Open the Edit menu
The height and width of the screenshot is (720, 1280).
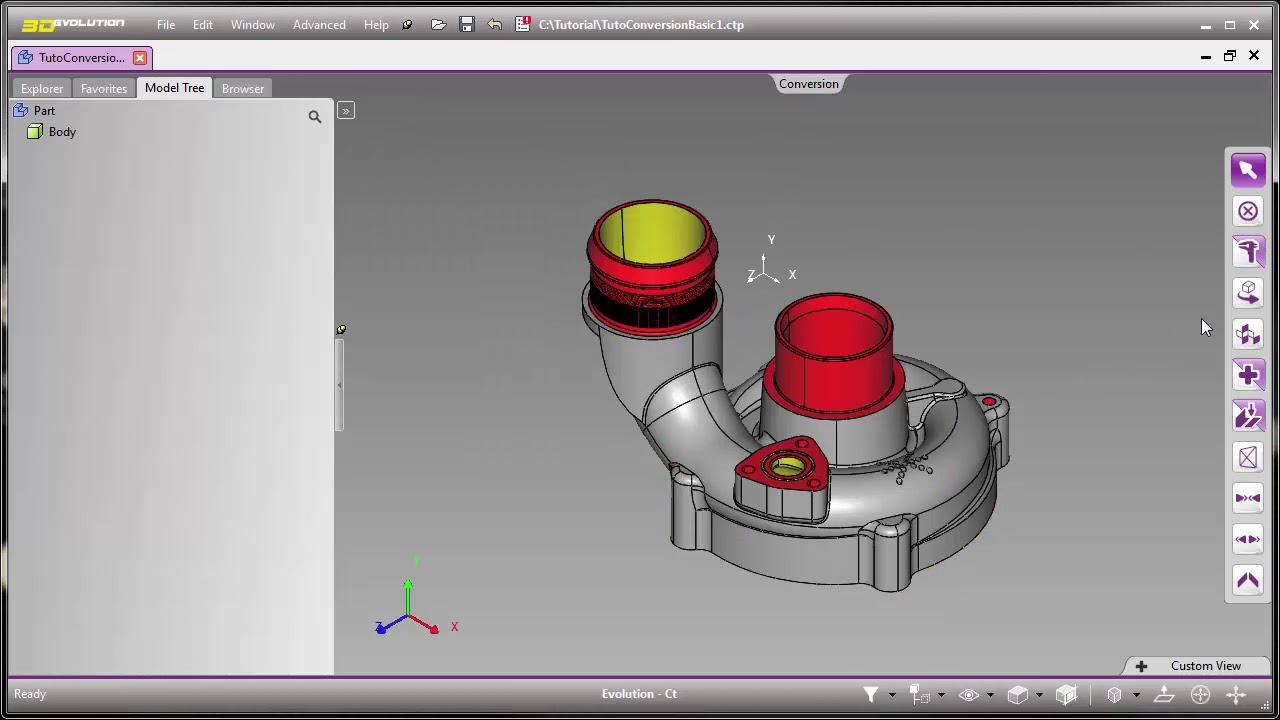[x=203, y=25]
